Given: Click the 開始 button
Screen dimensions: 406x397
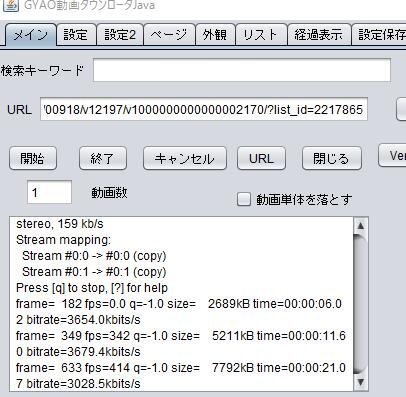Looking at the screenshot, I should [33, 158].
